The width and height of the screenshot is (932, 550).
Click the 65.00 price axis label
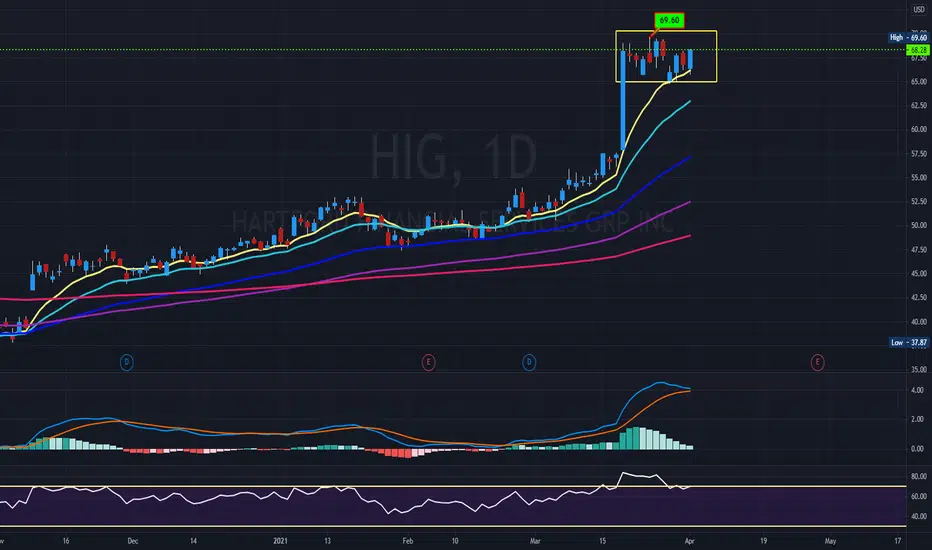tap(918, 81)
